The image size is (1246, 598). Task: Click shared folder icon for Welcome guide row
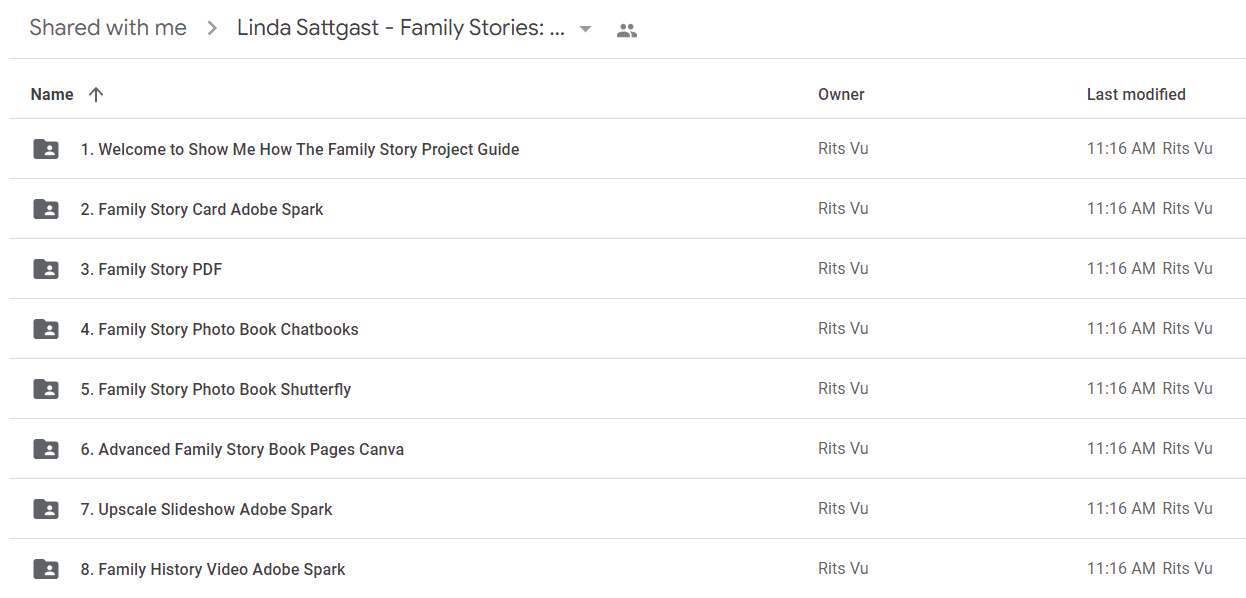click(46, 149)
